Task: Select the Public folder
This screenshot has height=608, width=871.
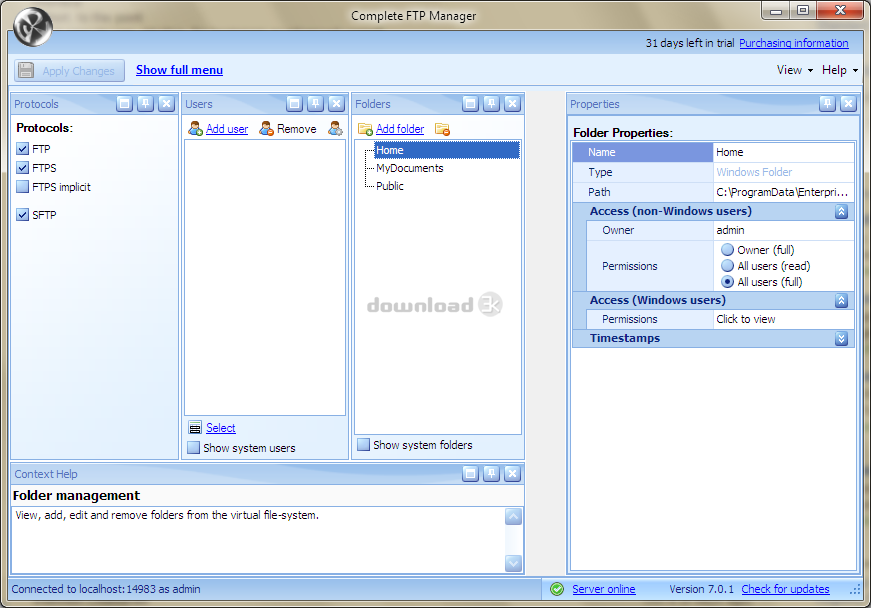Action: tap(389, 186)
